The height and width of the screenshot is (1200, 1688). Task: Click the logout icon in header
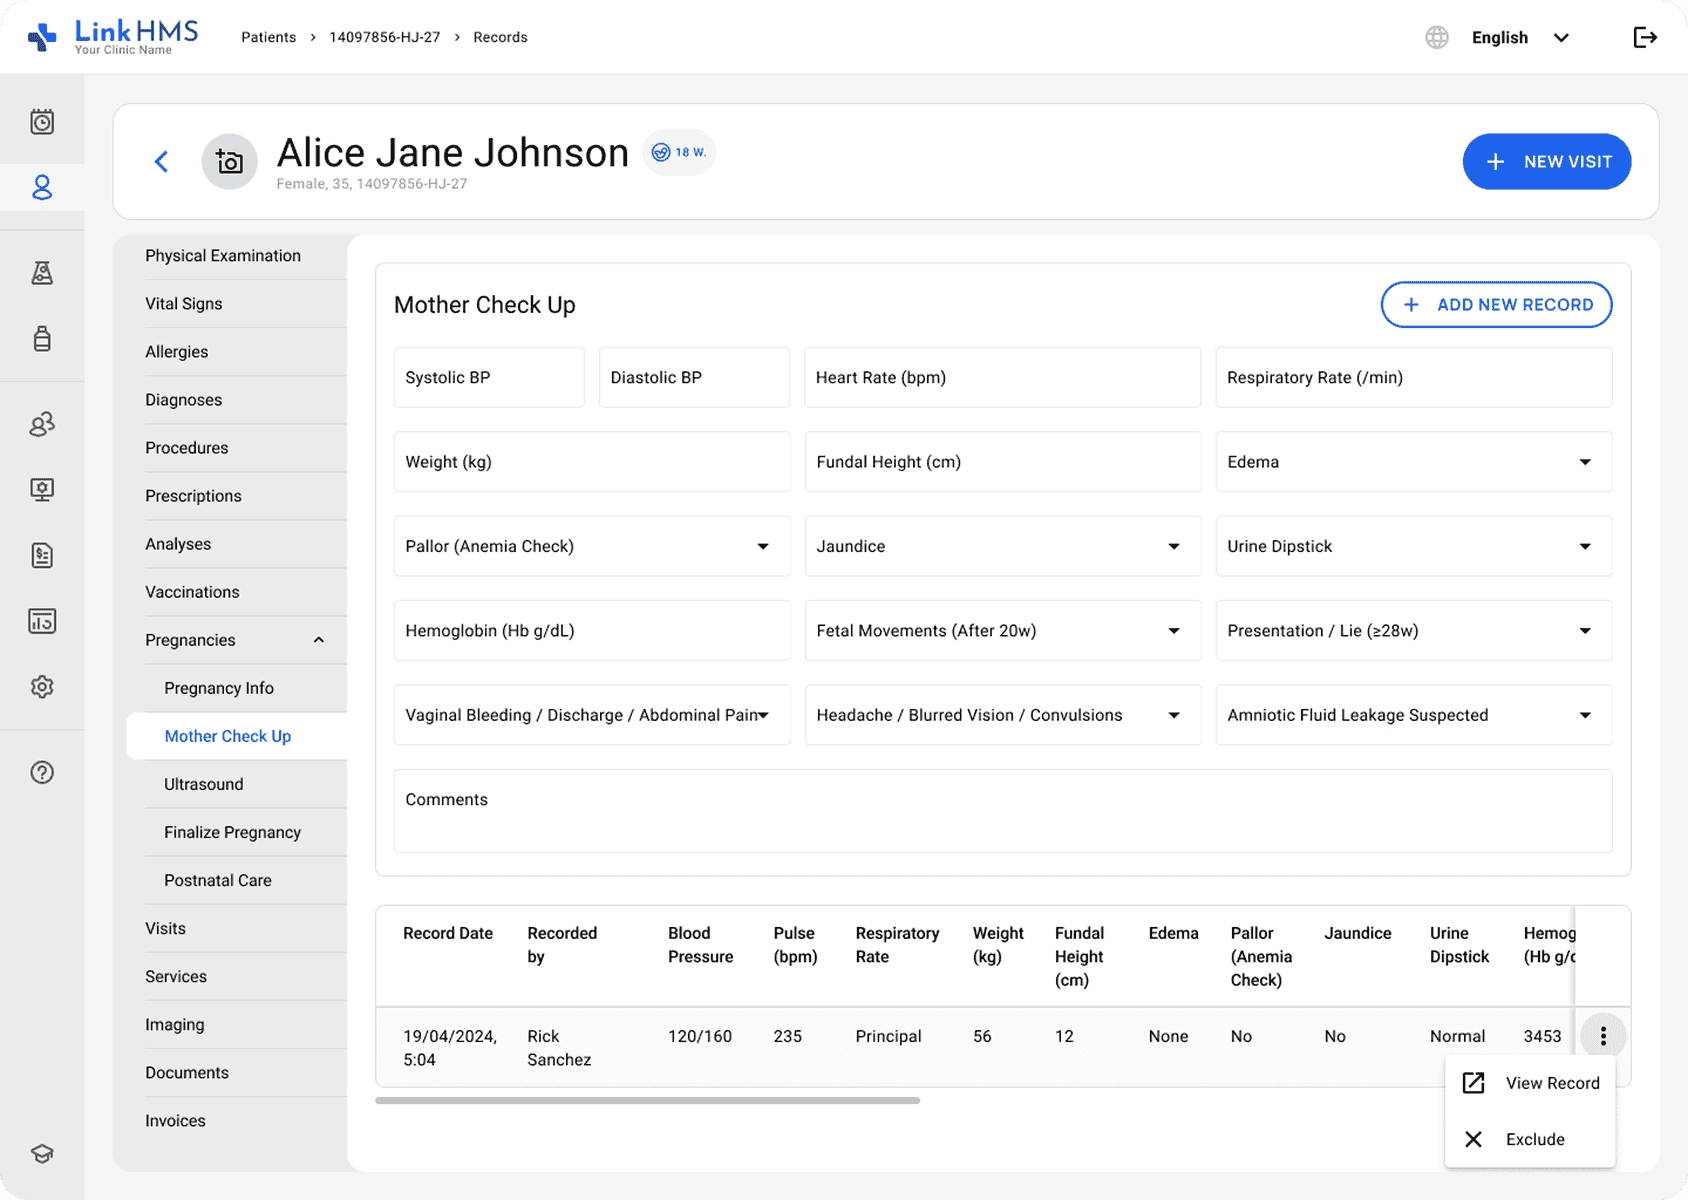pyautogui.click(x=1644, y=38)
